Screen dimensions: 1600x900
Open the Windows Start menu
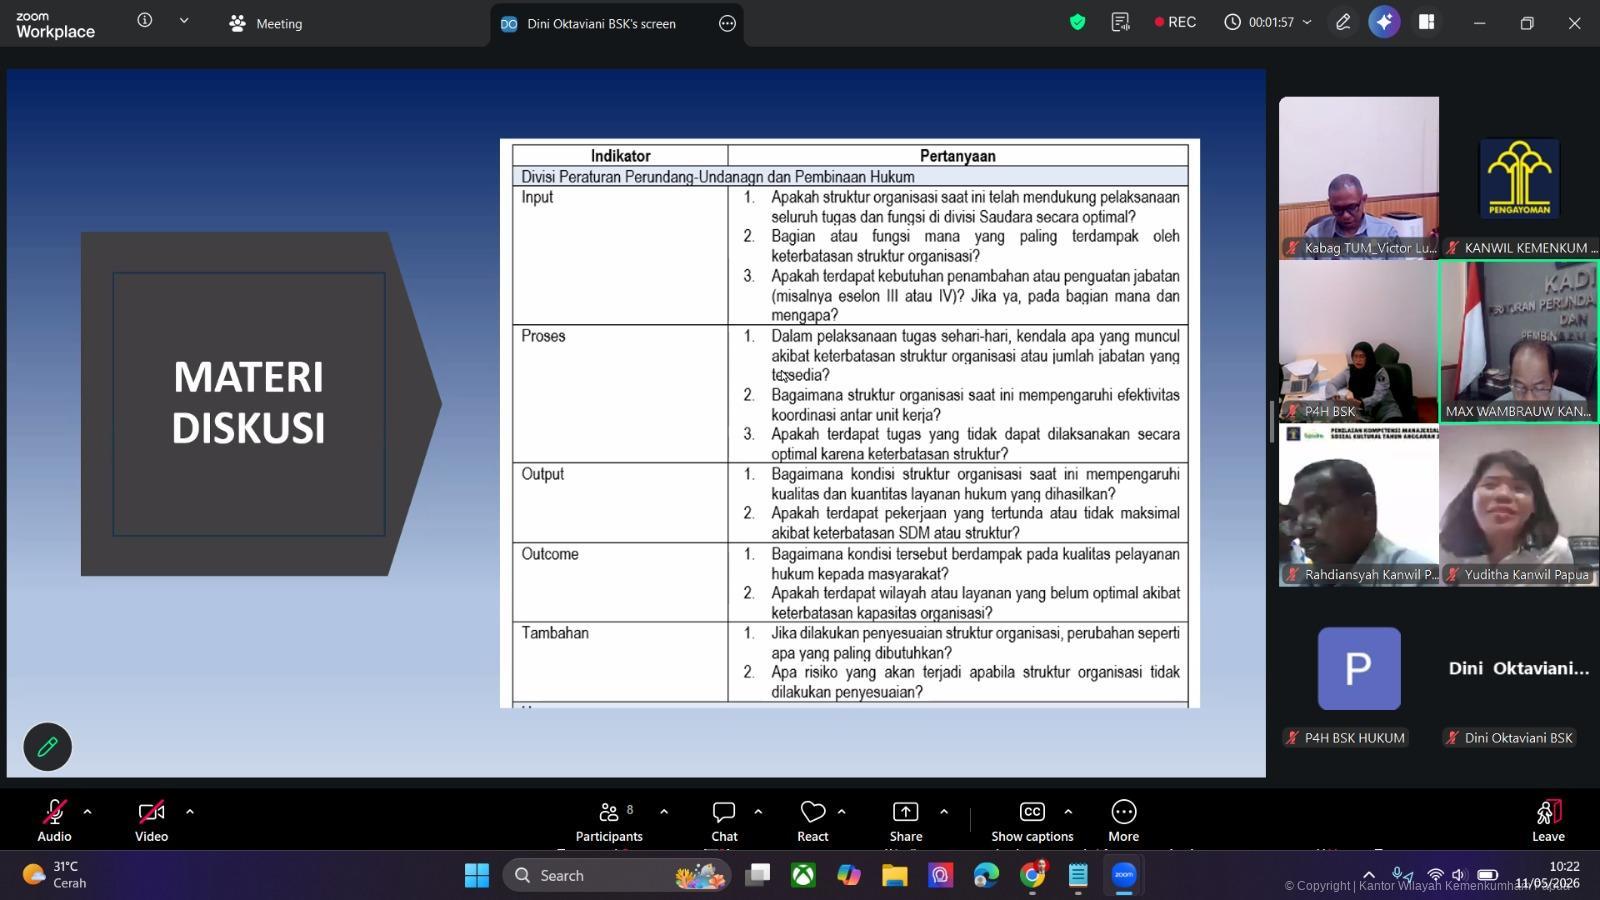(x=477, y=875)
